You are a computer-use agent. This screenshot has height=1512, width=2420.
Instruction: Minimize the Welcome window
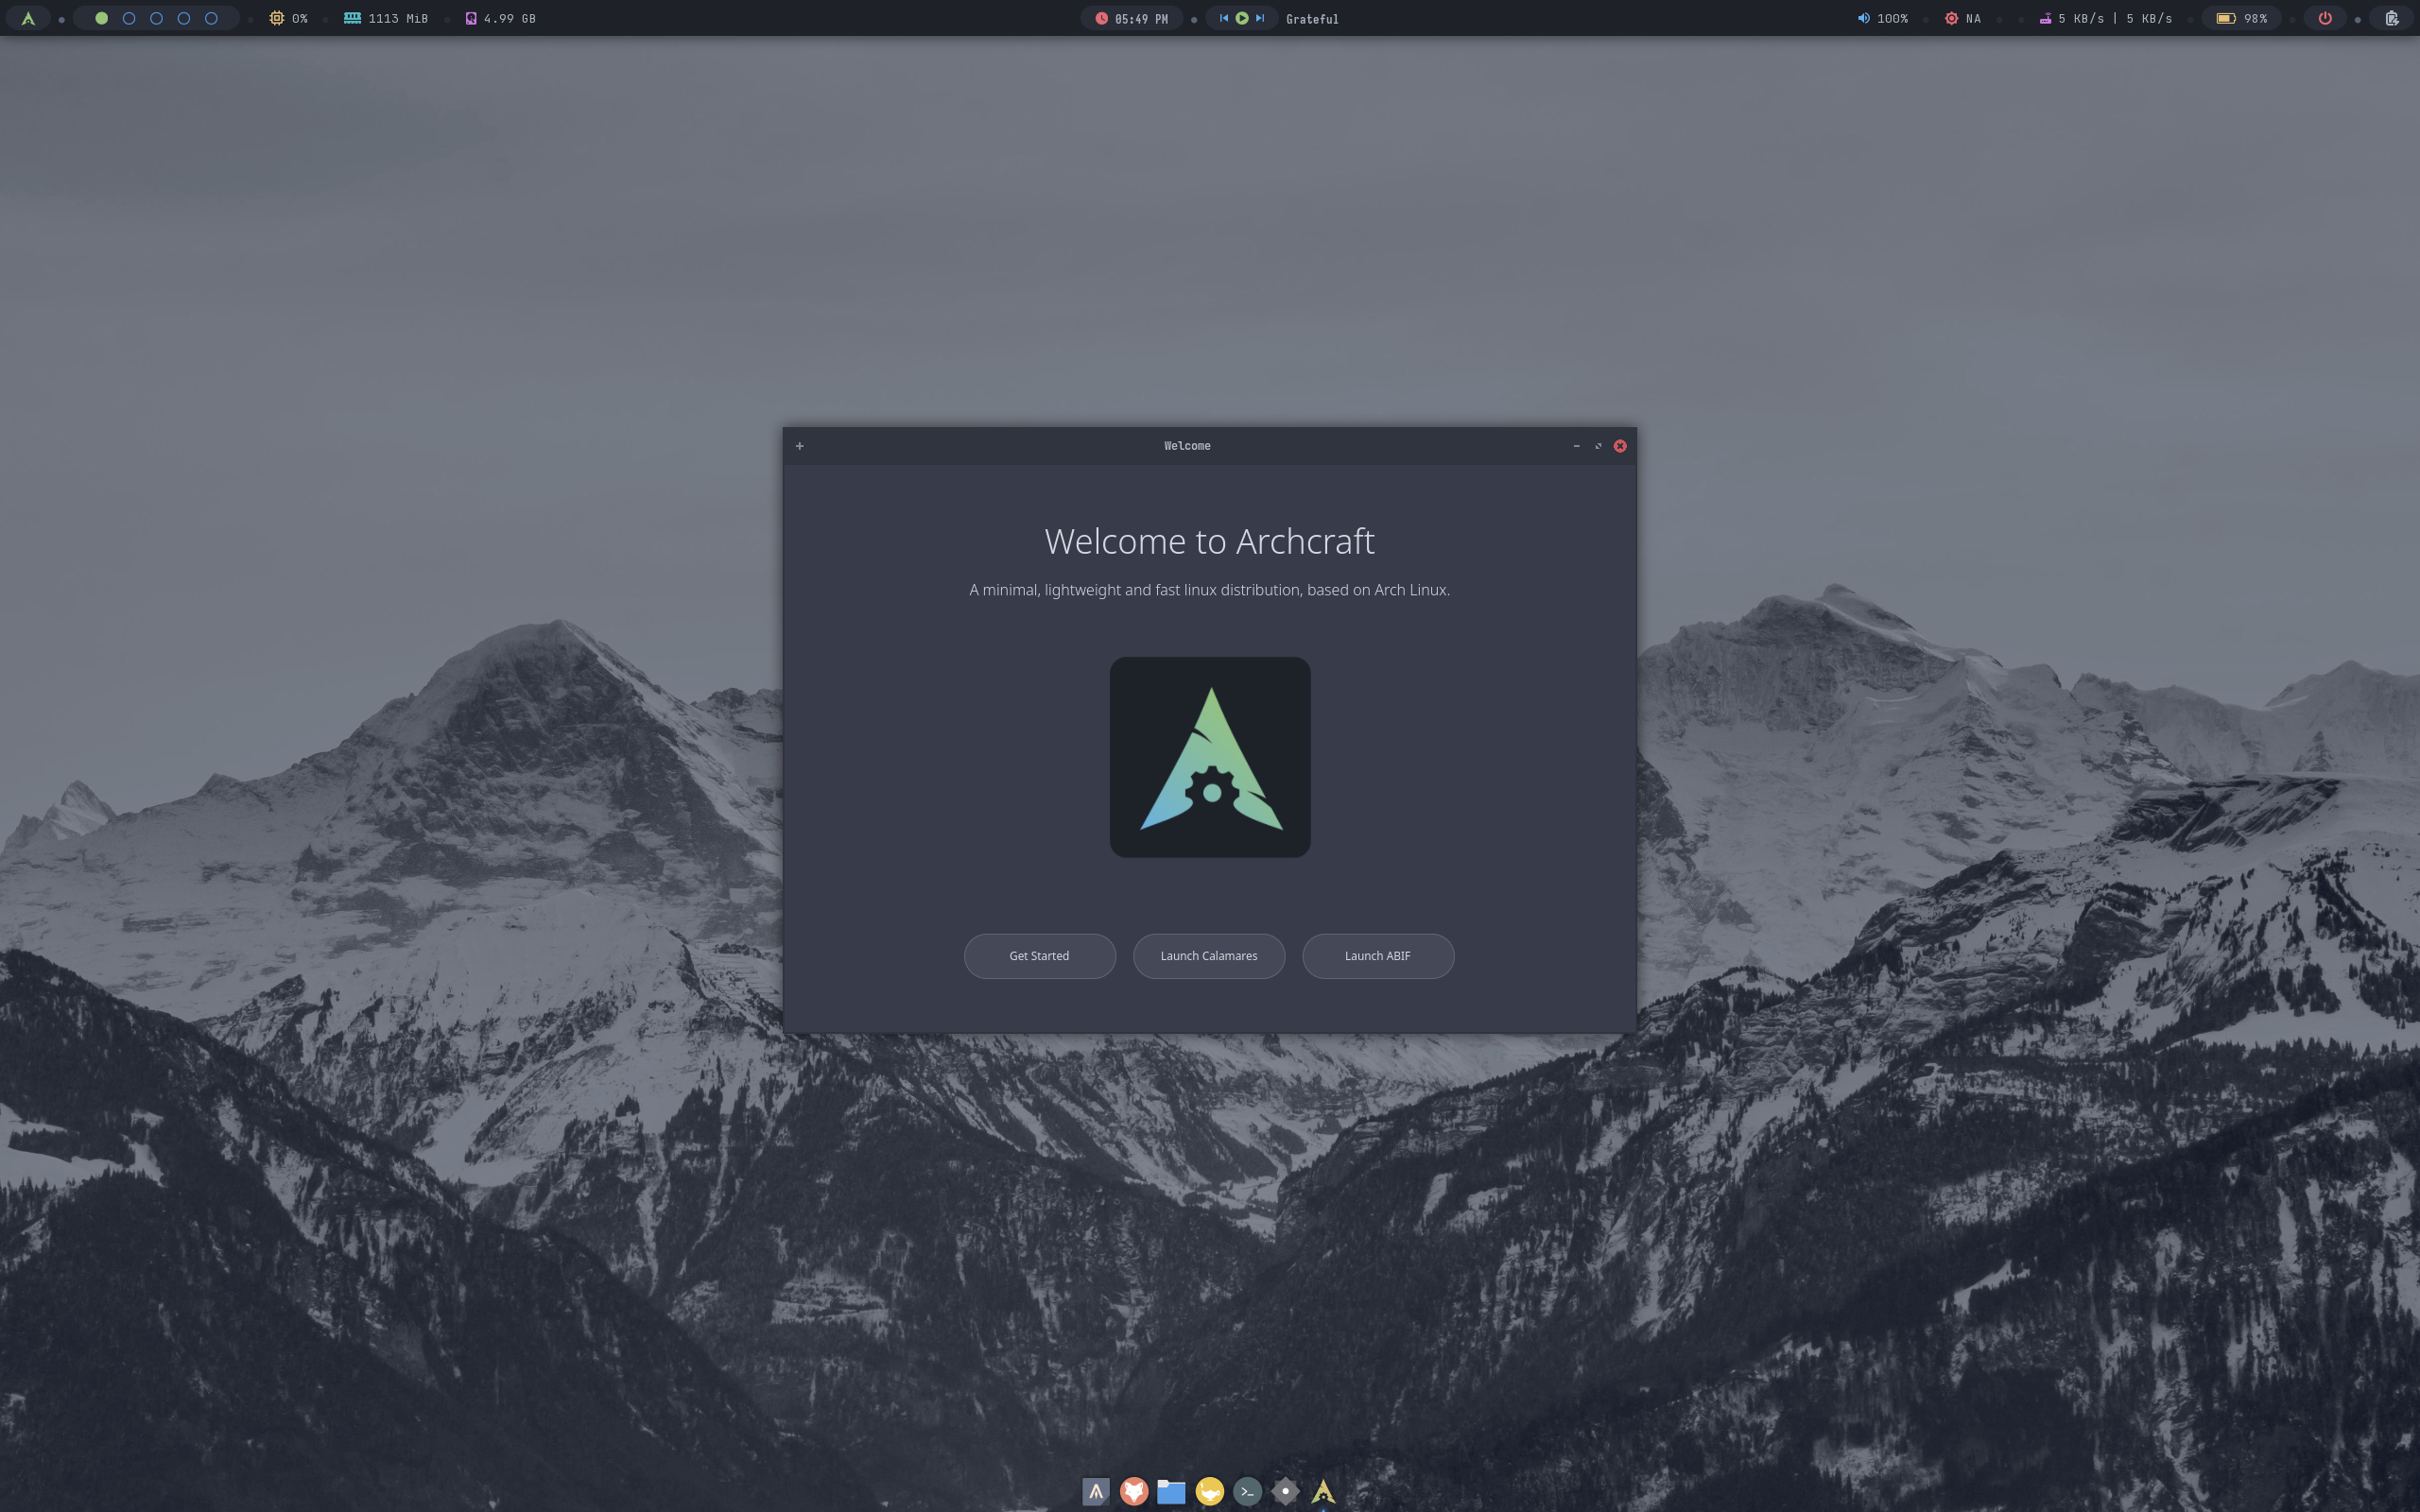coord(1576,446)
